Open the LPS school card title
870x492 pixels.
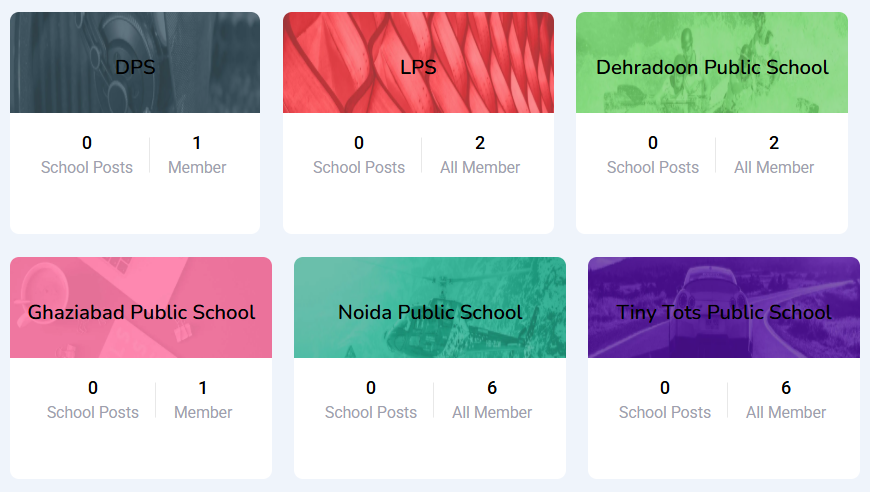418,68
